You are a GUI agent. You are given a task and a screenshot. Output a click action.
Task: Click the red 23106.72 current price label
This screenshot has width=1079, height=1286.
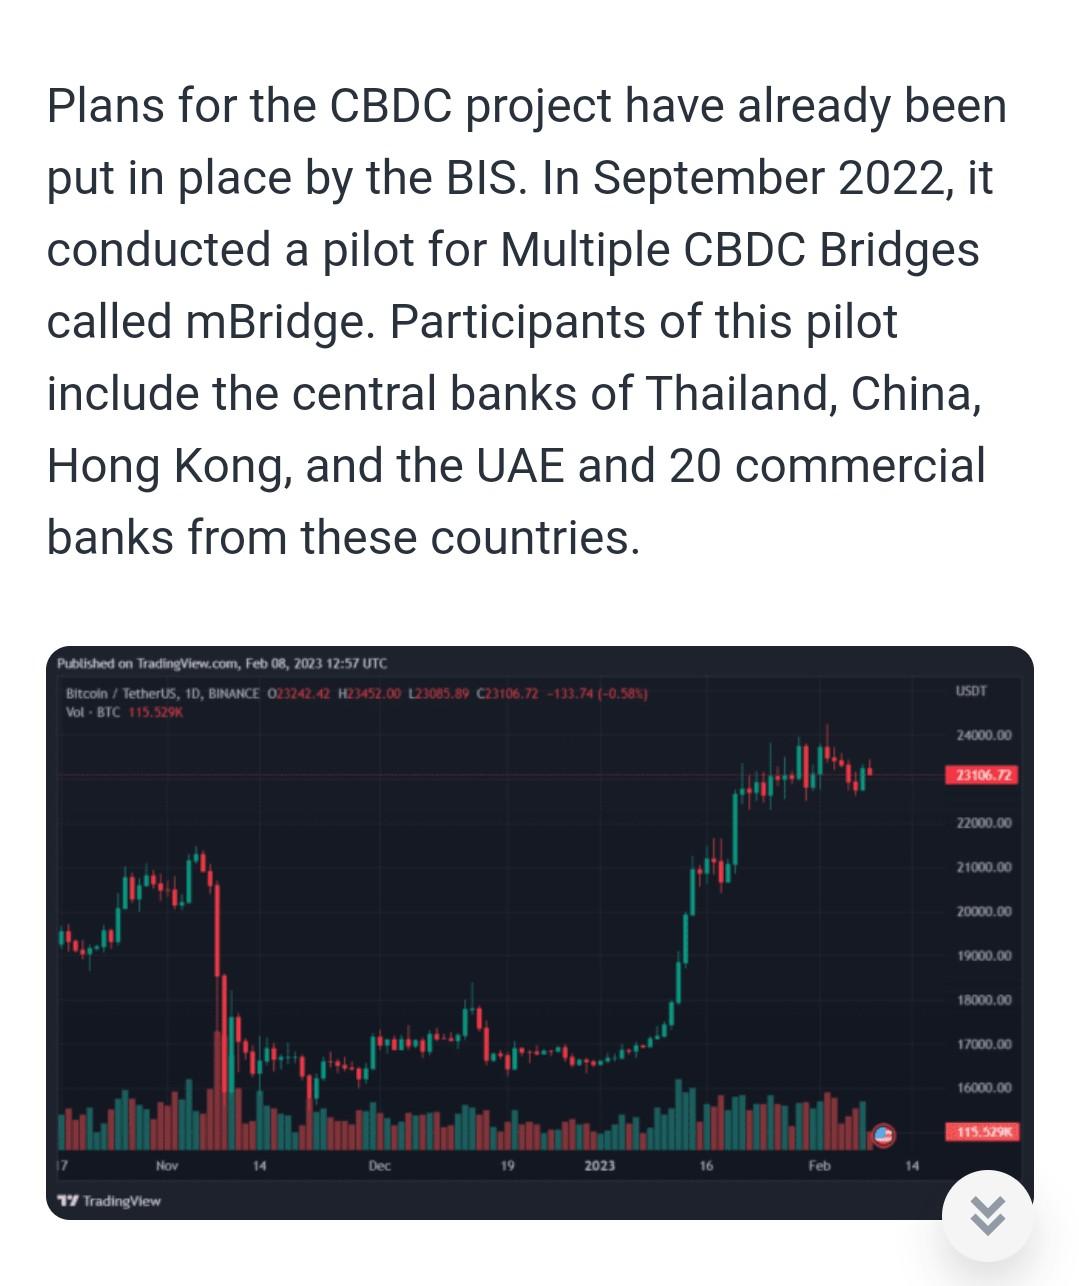tap(982, 775)
